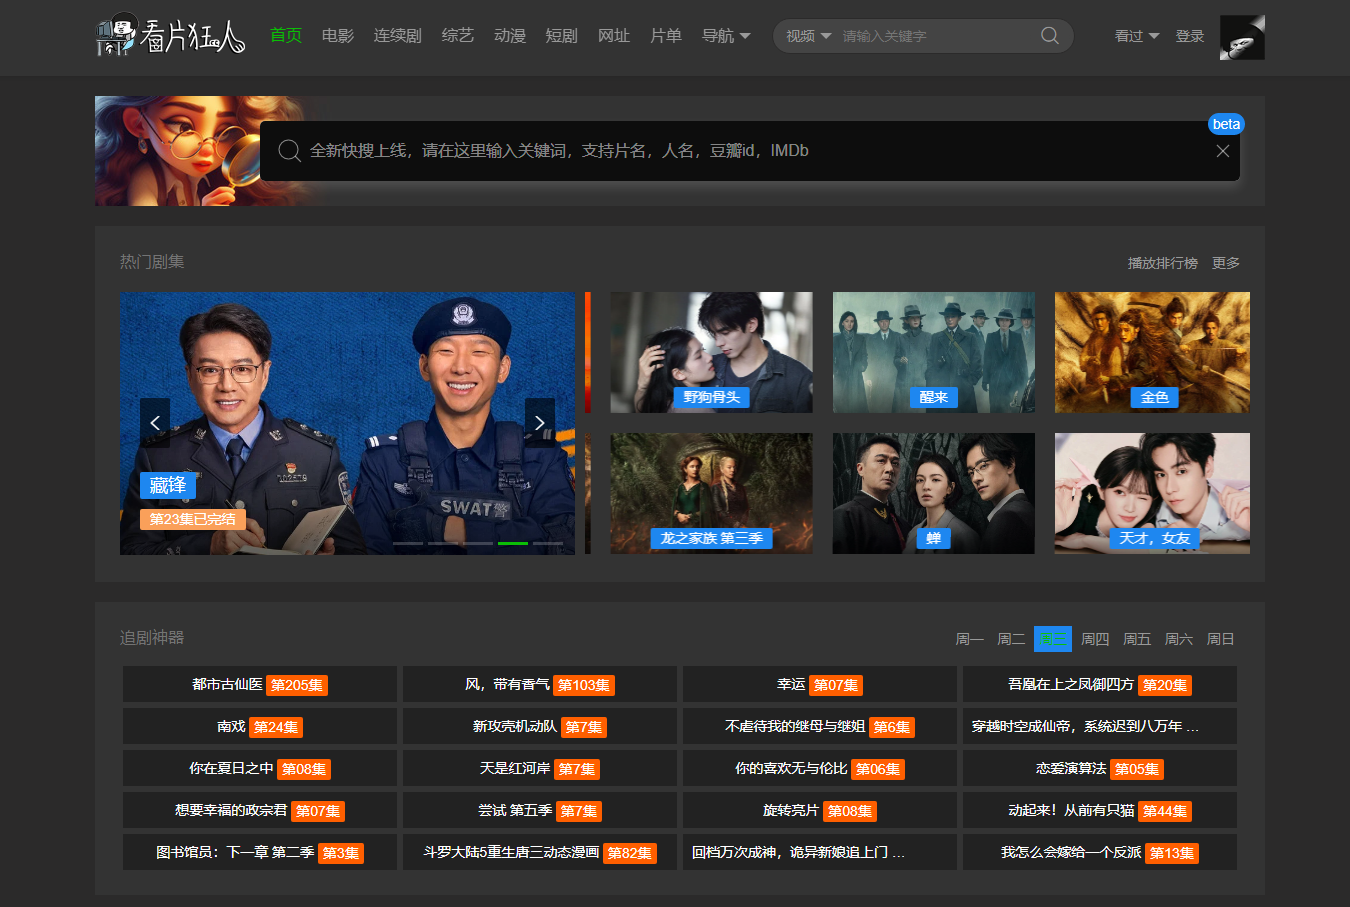1350x907 pixels.
Task: Open 风，带有香气 第103集
Action: pyautogui.click(x=540, y=685)
